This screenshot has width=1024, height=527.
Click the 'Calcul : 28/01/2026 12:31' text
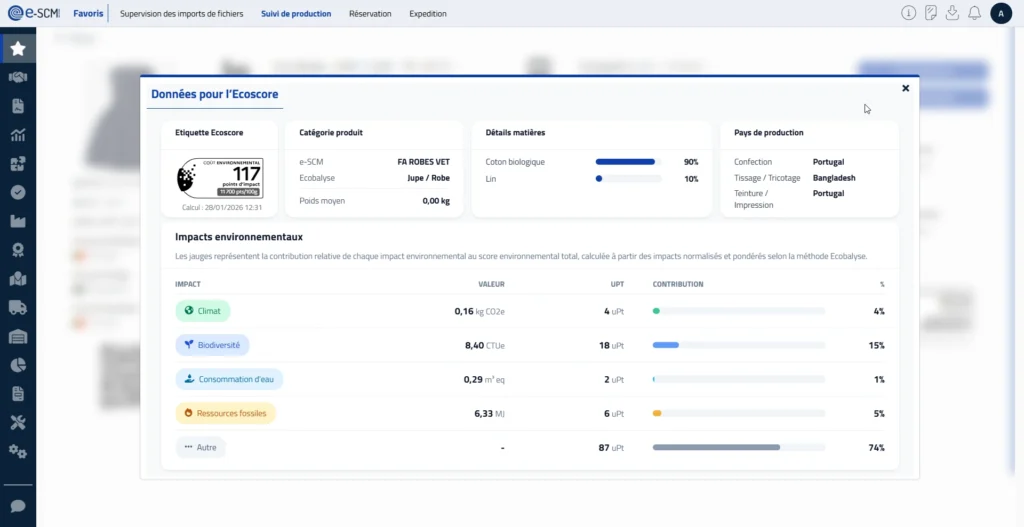tap(222, 208)
